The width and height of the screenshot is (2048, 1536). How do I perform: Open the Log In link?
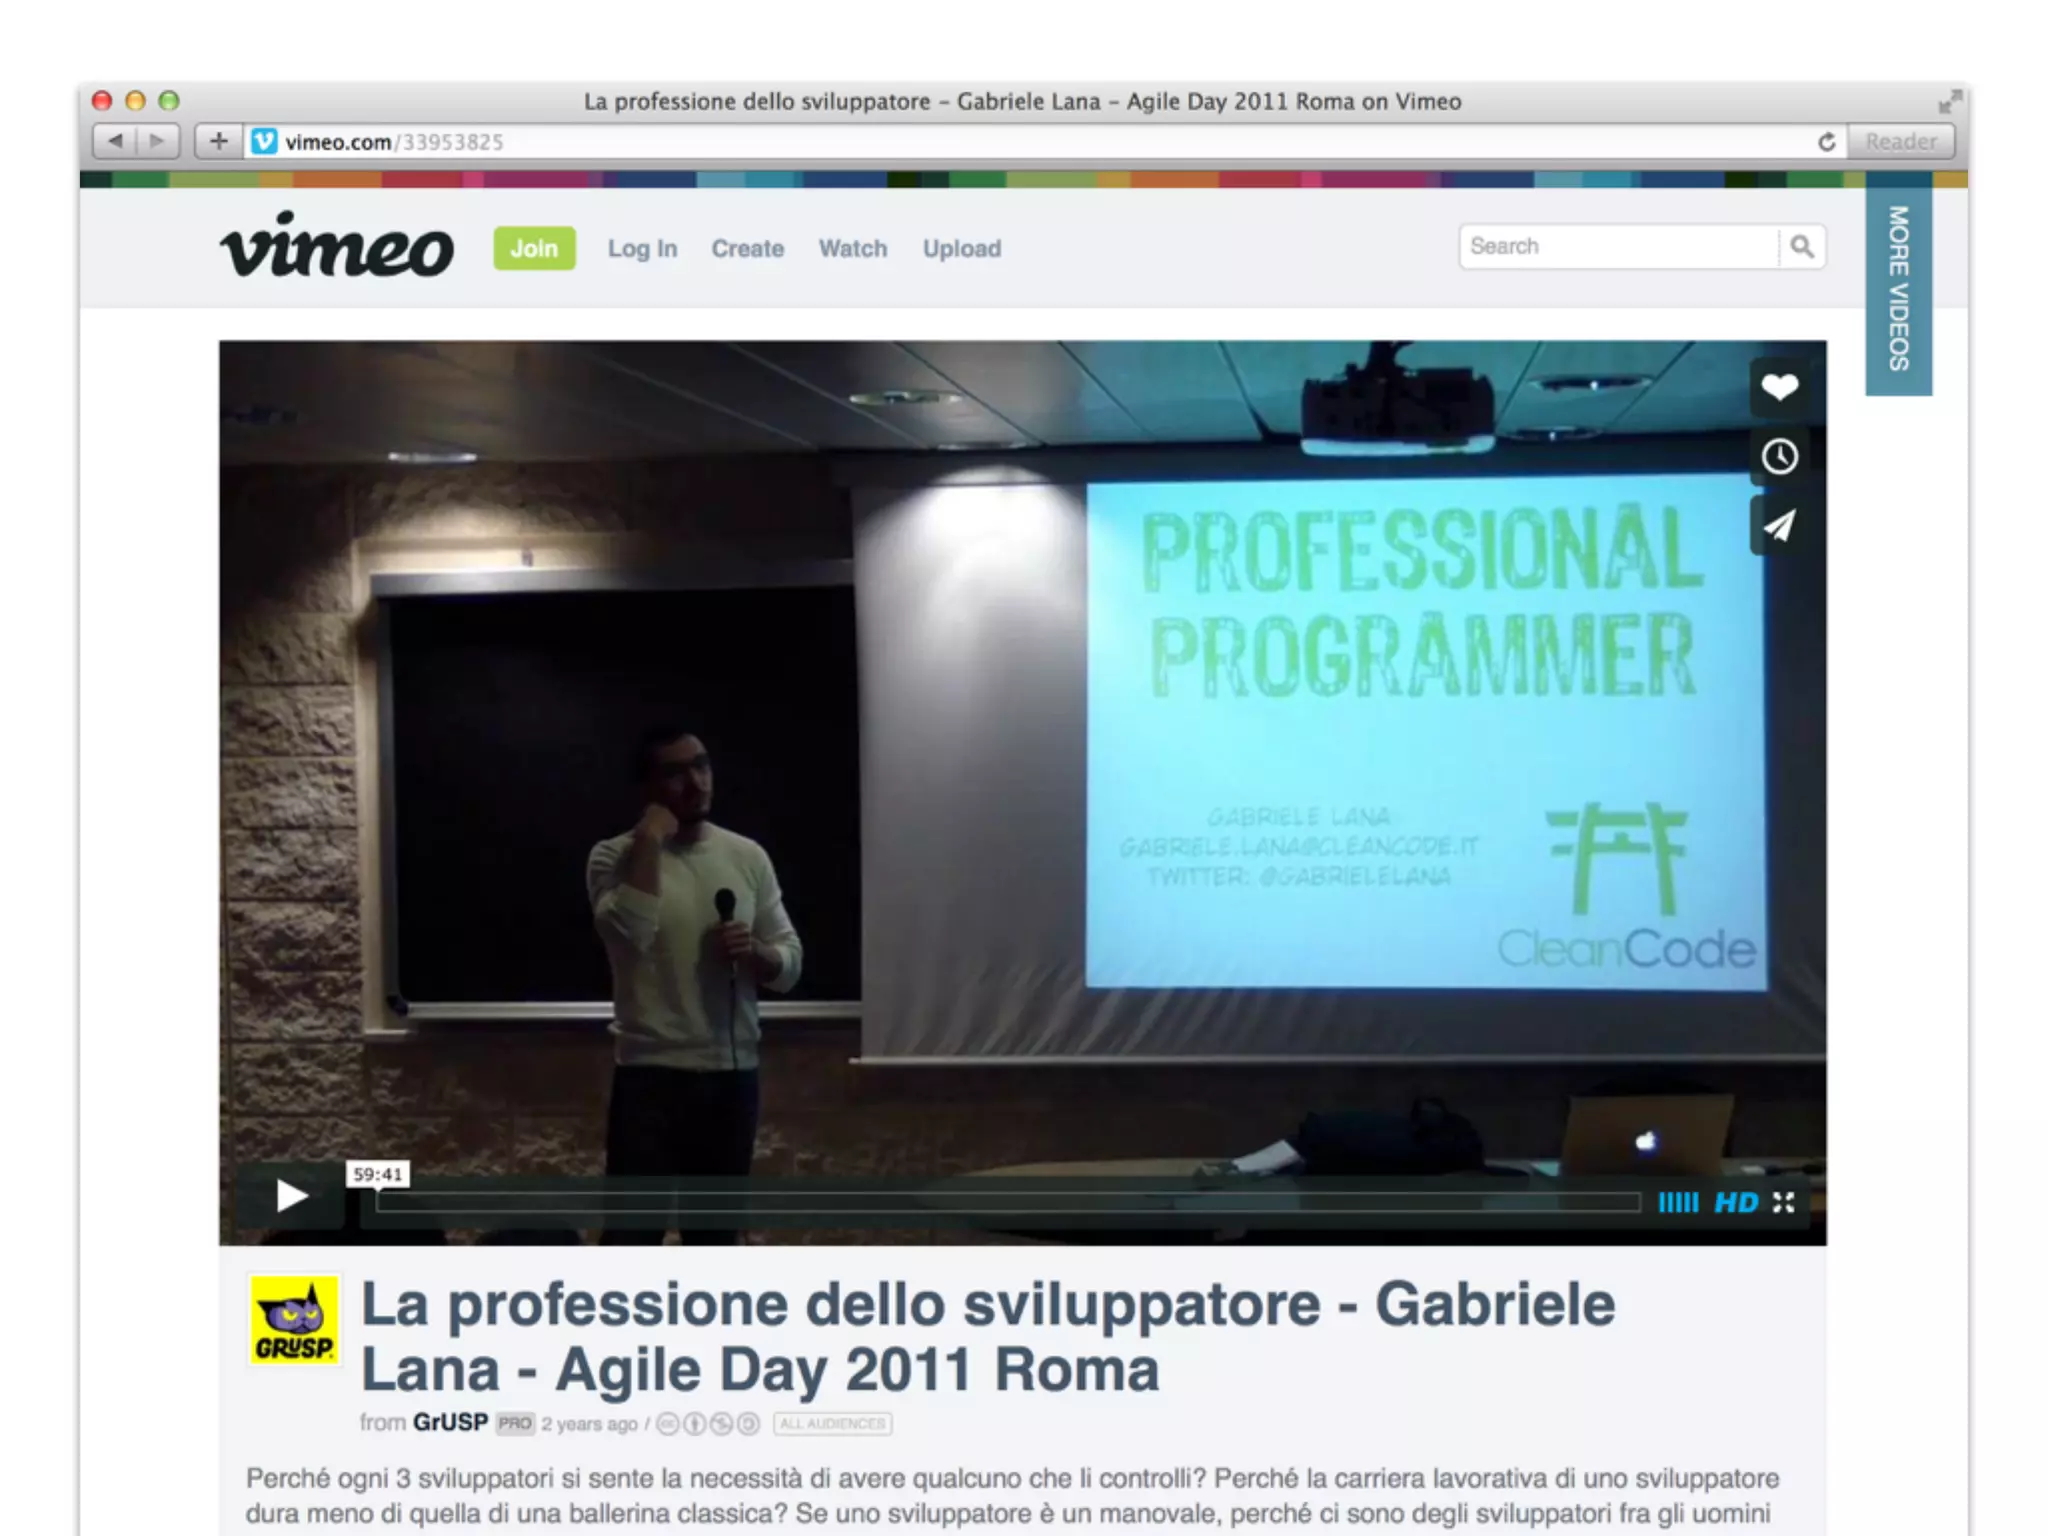click(x=642, y=248)
